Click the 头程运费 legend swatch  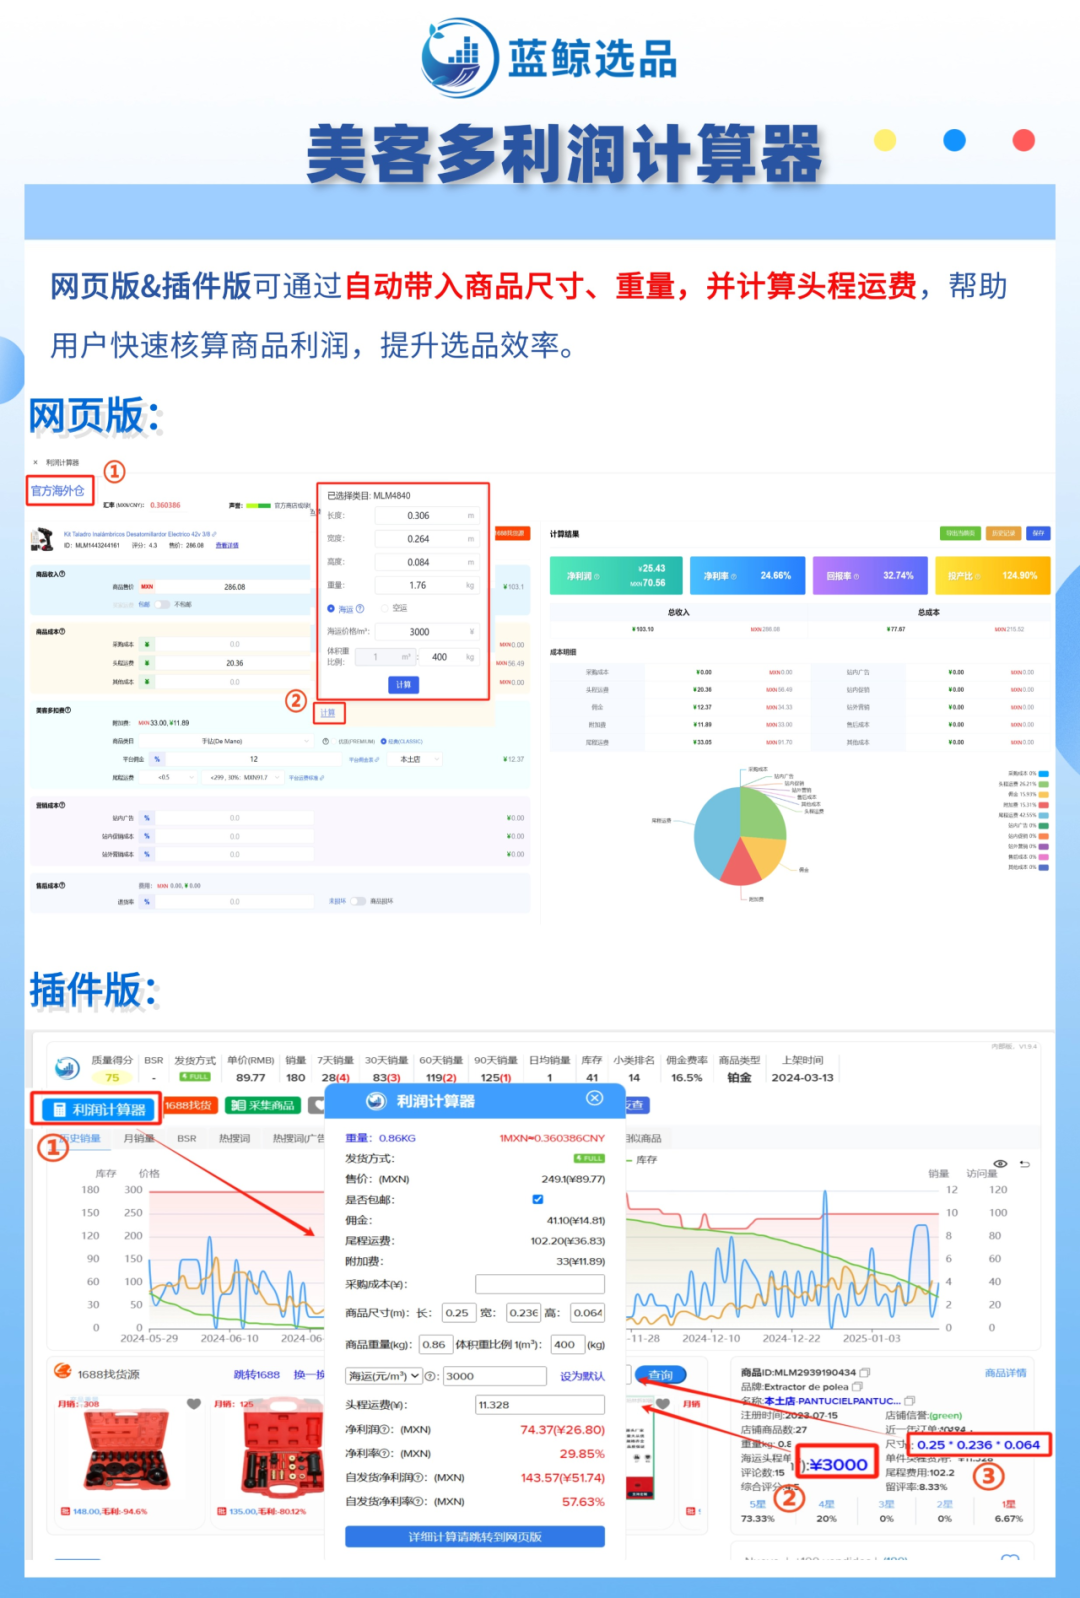[1043, 784]
